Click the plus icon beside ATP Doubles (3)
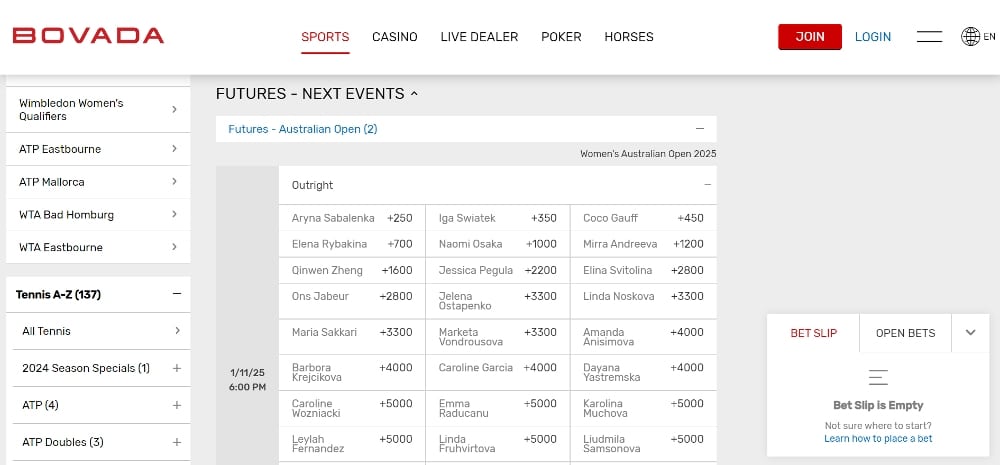The image size is (1000, 465). coord(176,442)
